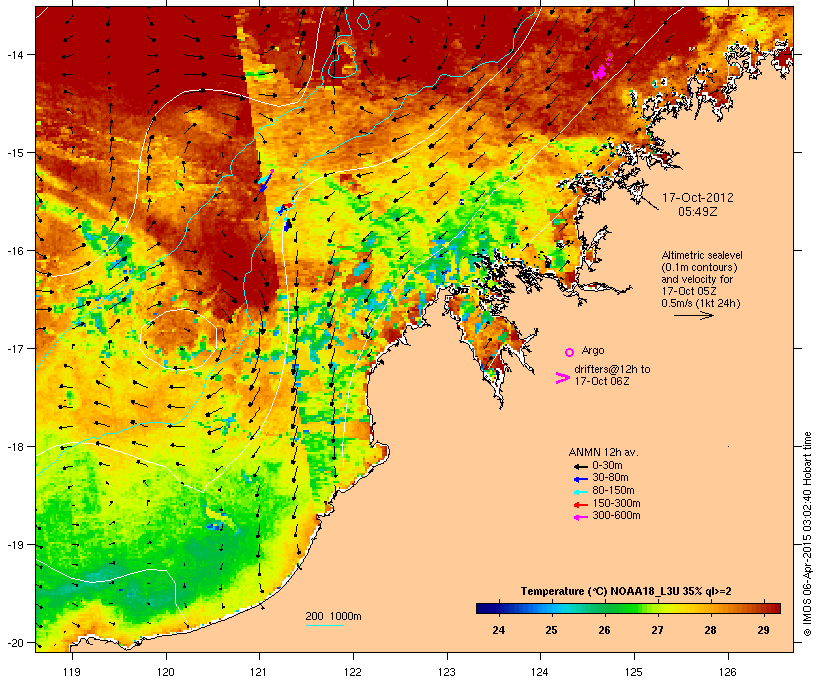Click the -17 latitude axis label
The image size is (820, 680).
coord(14,348)
